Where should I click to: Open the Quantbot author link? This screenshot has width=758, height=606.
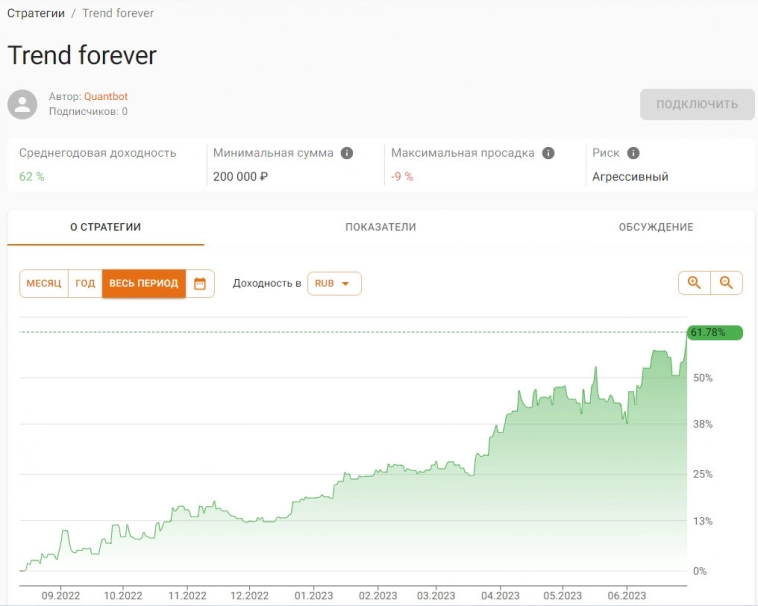point(106,97)
